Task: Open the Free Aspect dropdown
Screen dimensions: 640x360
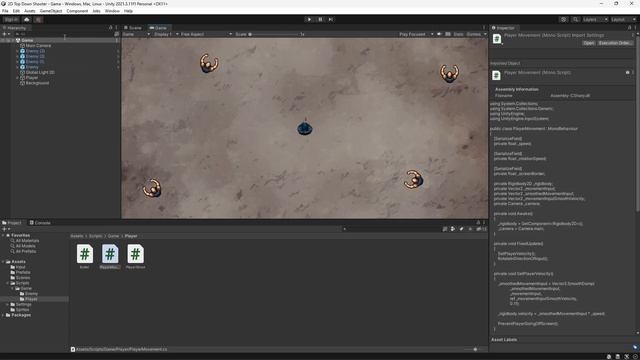Action: click(x=206, y=34)
